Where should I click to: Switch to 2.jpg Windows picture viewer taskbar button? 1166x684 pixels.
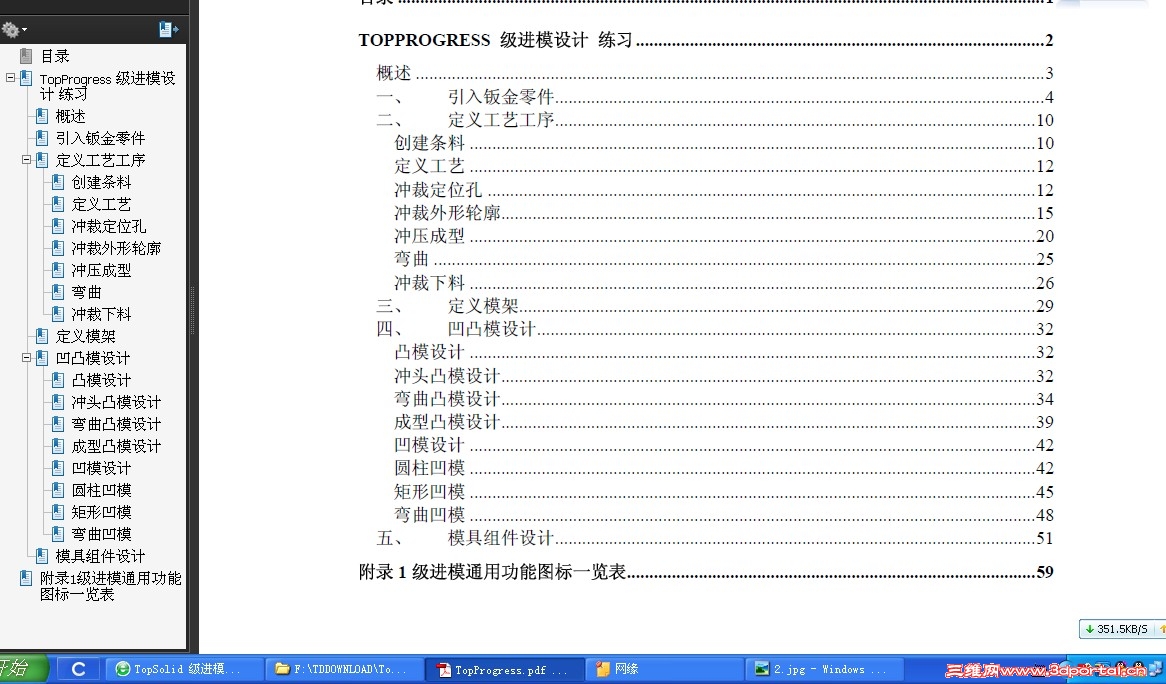[x=823, y=669]
